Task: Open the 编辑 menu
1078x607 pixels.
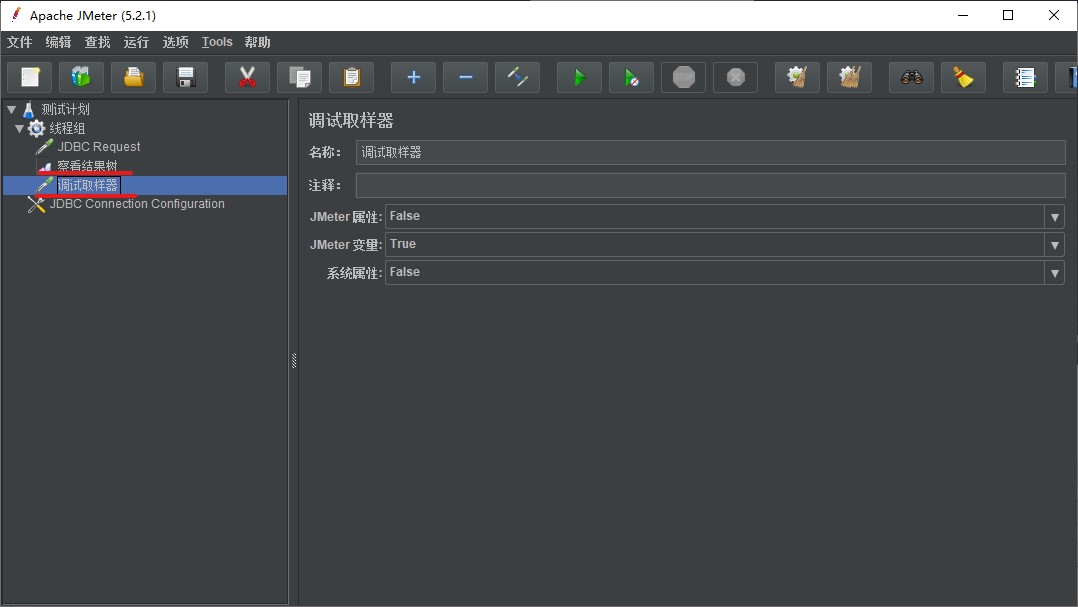Action: [x=58, y=42]
